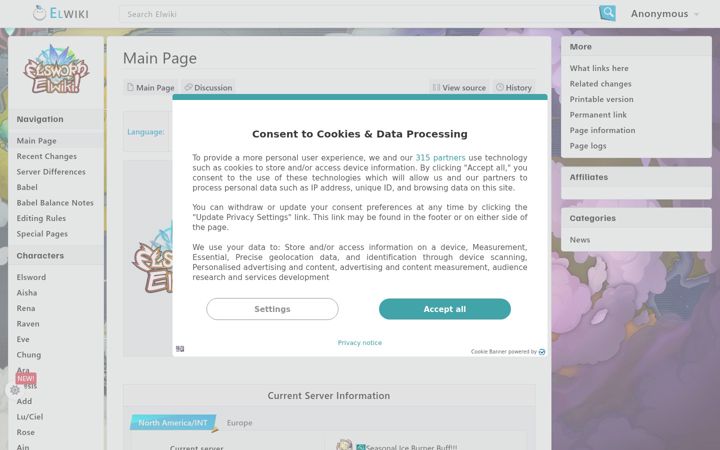Click the View source icon
Screen dimensions: 720x450
tap(436, 87)
